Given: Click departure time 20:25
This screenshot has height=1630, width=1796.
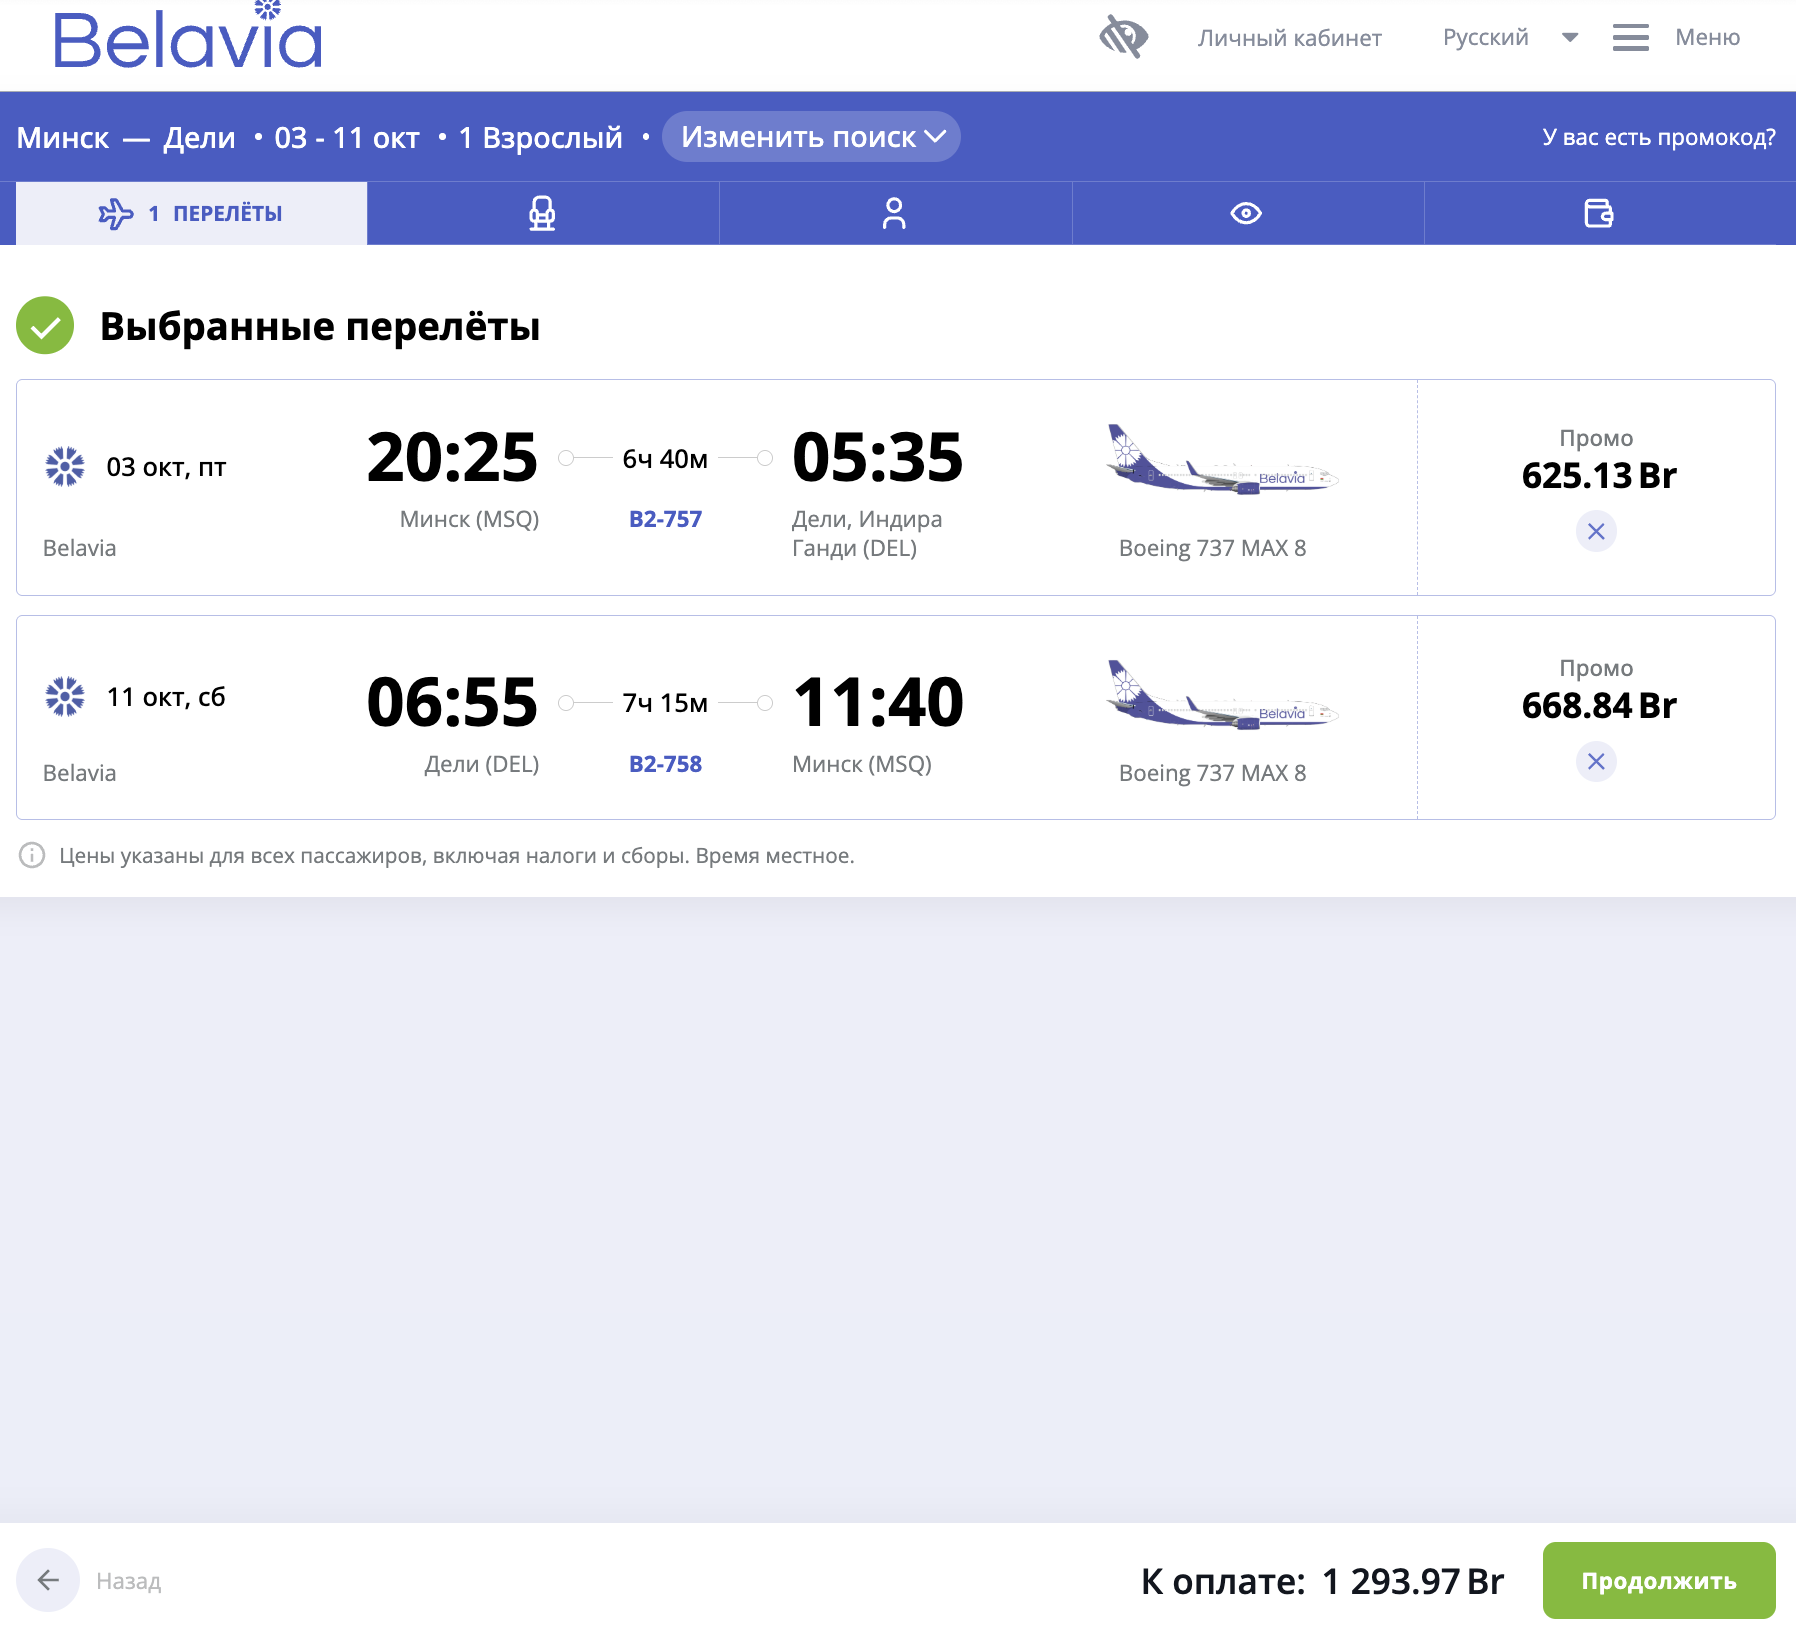Looking at the screenshot, I should [x=452, y=458].
